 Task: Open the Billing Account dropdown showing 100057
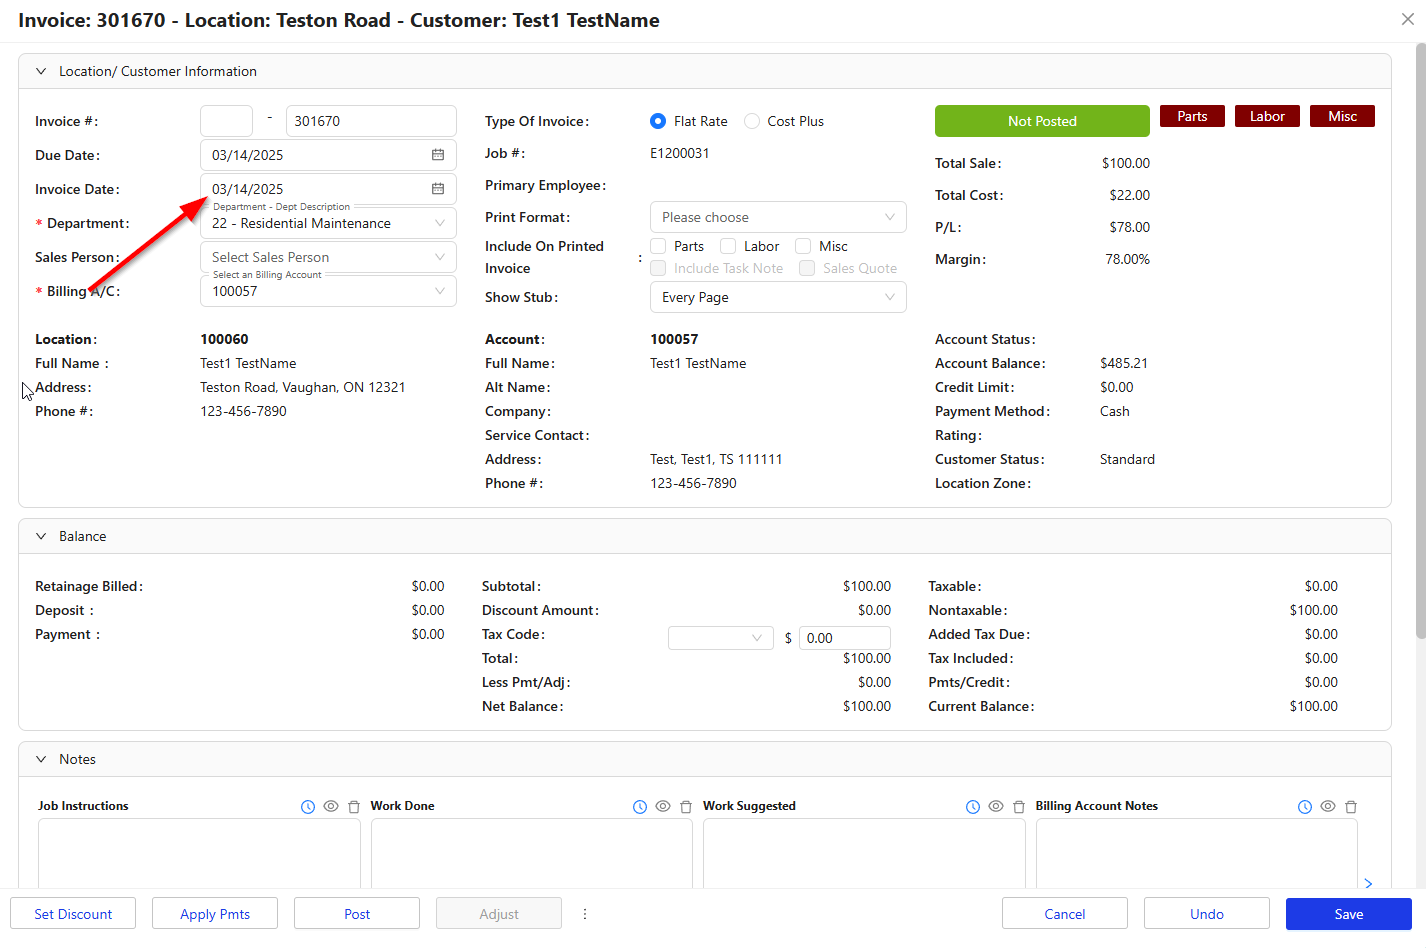328,291
